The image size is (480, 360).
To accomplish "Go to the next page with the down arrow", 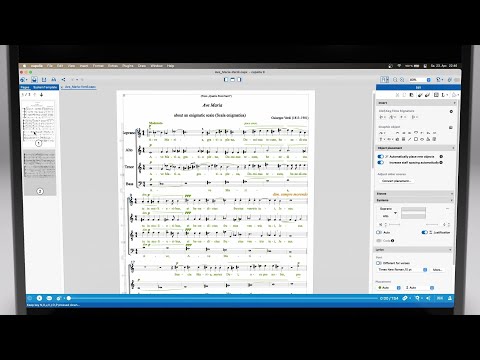I will click(x=41, y=95).
